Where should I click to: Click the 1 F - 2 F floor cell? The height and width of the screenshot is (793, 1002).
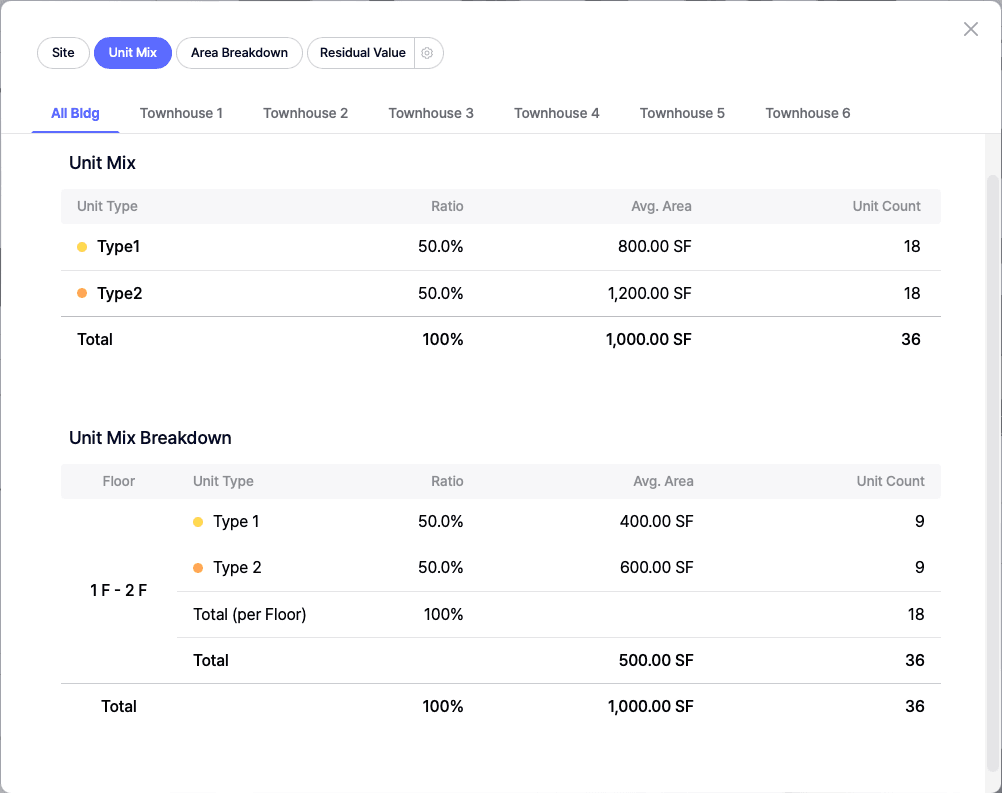(x=118, y=591)
